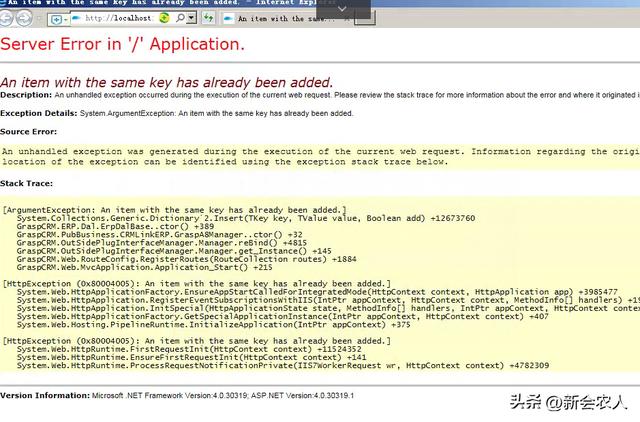The width and height of the screenshot is (640, 422).
Task: Open a new tab with blank tab button
Action: (x=364, y=19)
